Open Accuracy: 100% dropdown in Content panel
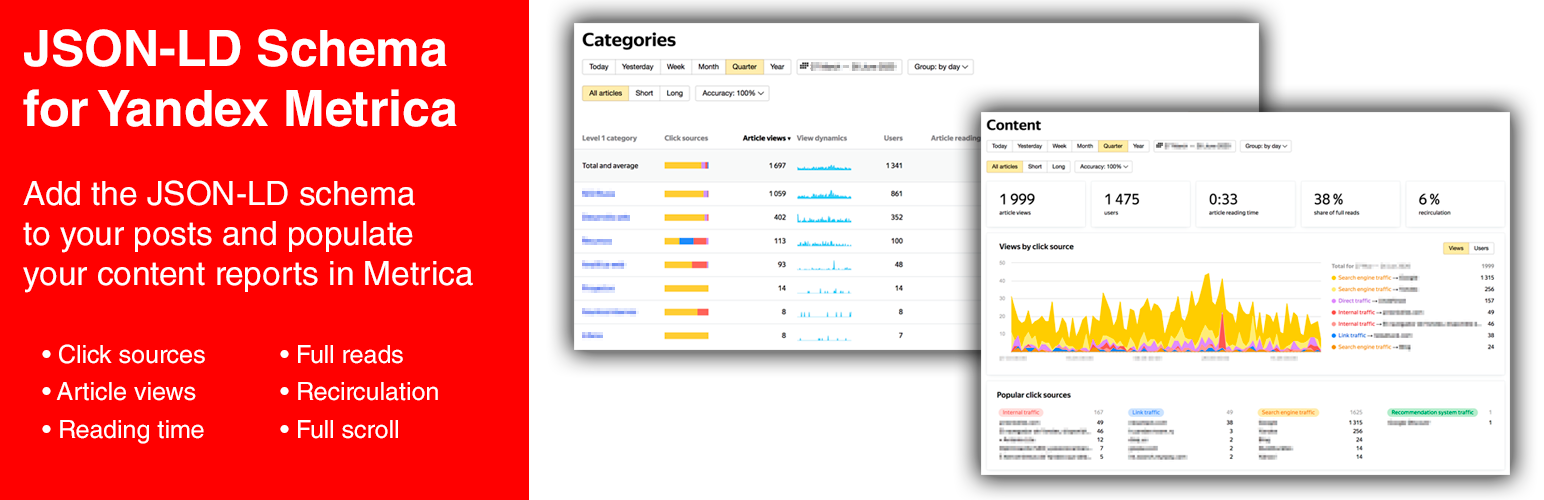 click(1103, 167)
